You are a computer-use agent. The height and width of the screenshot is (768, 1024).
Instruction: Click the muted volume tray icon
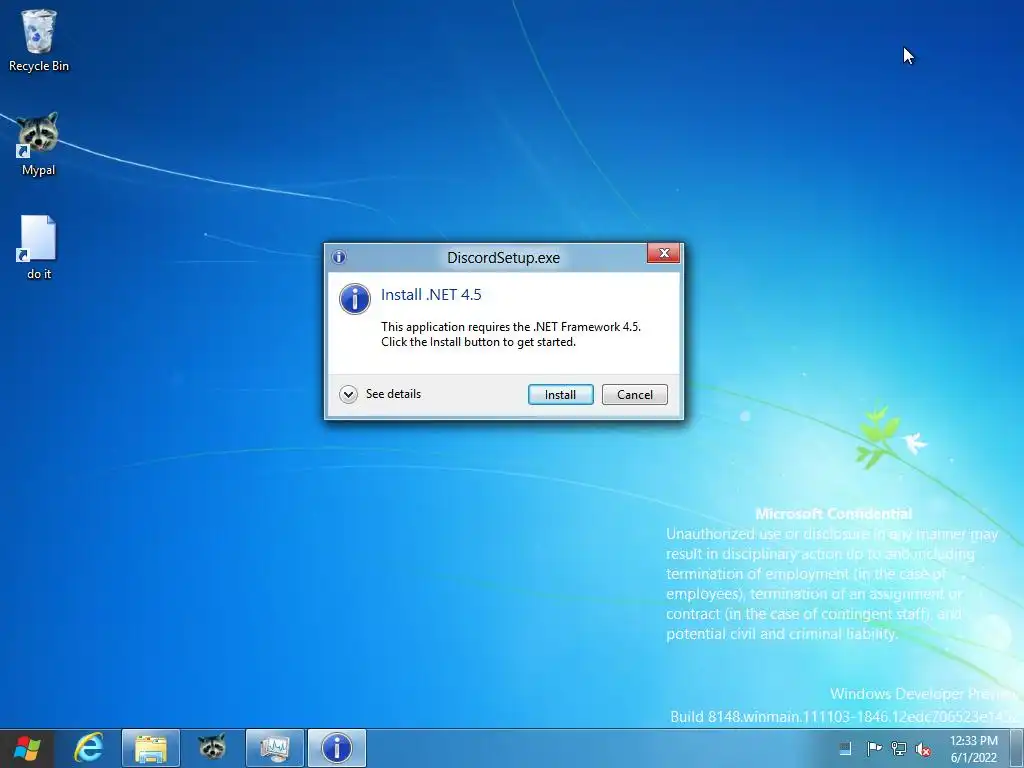point(923,749)
